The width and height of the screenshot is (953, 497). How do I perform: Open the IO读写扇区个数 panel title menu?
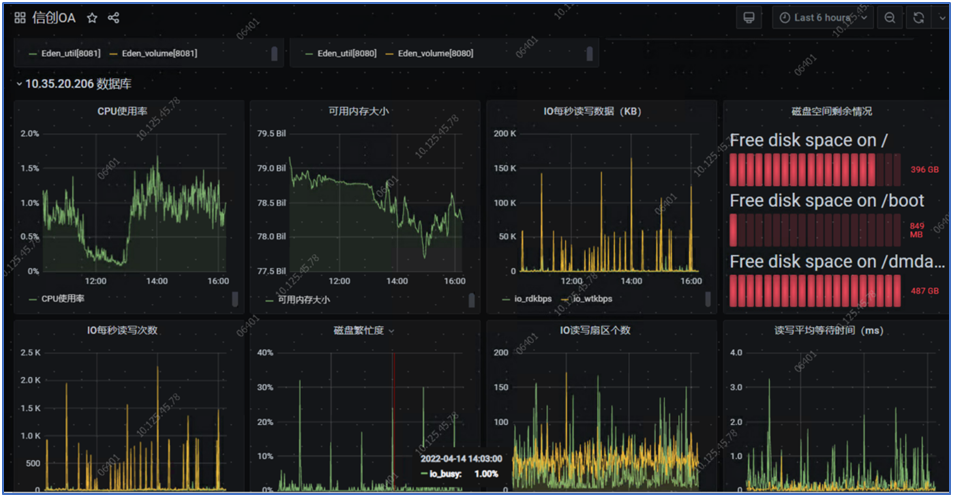(x=595, y=331)
